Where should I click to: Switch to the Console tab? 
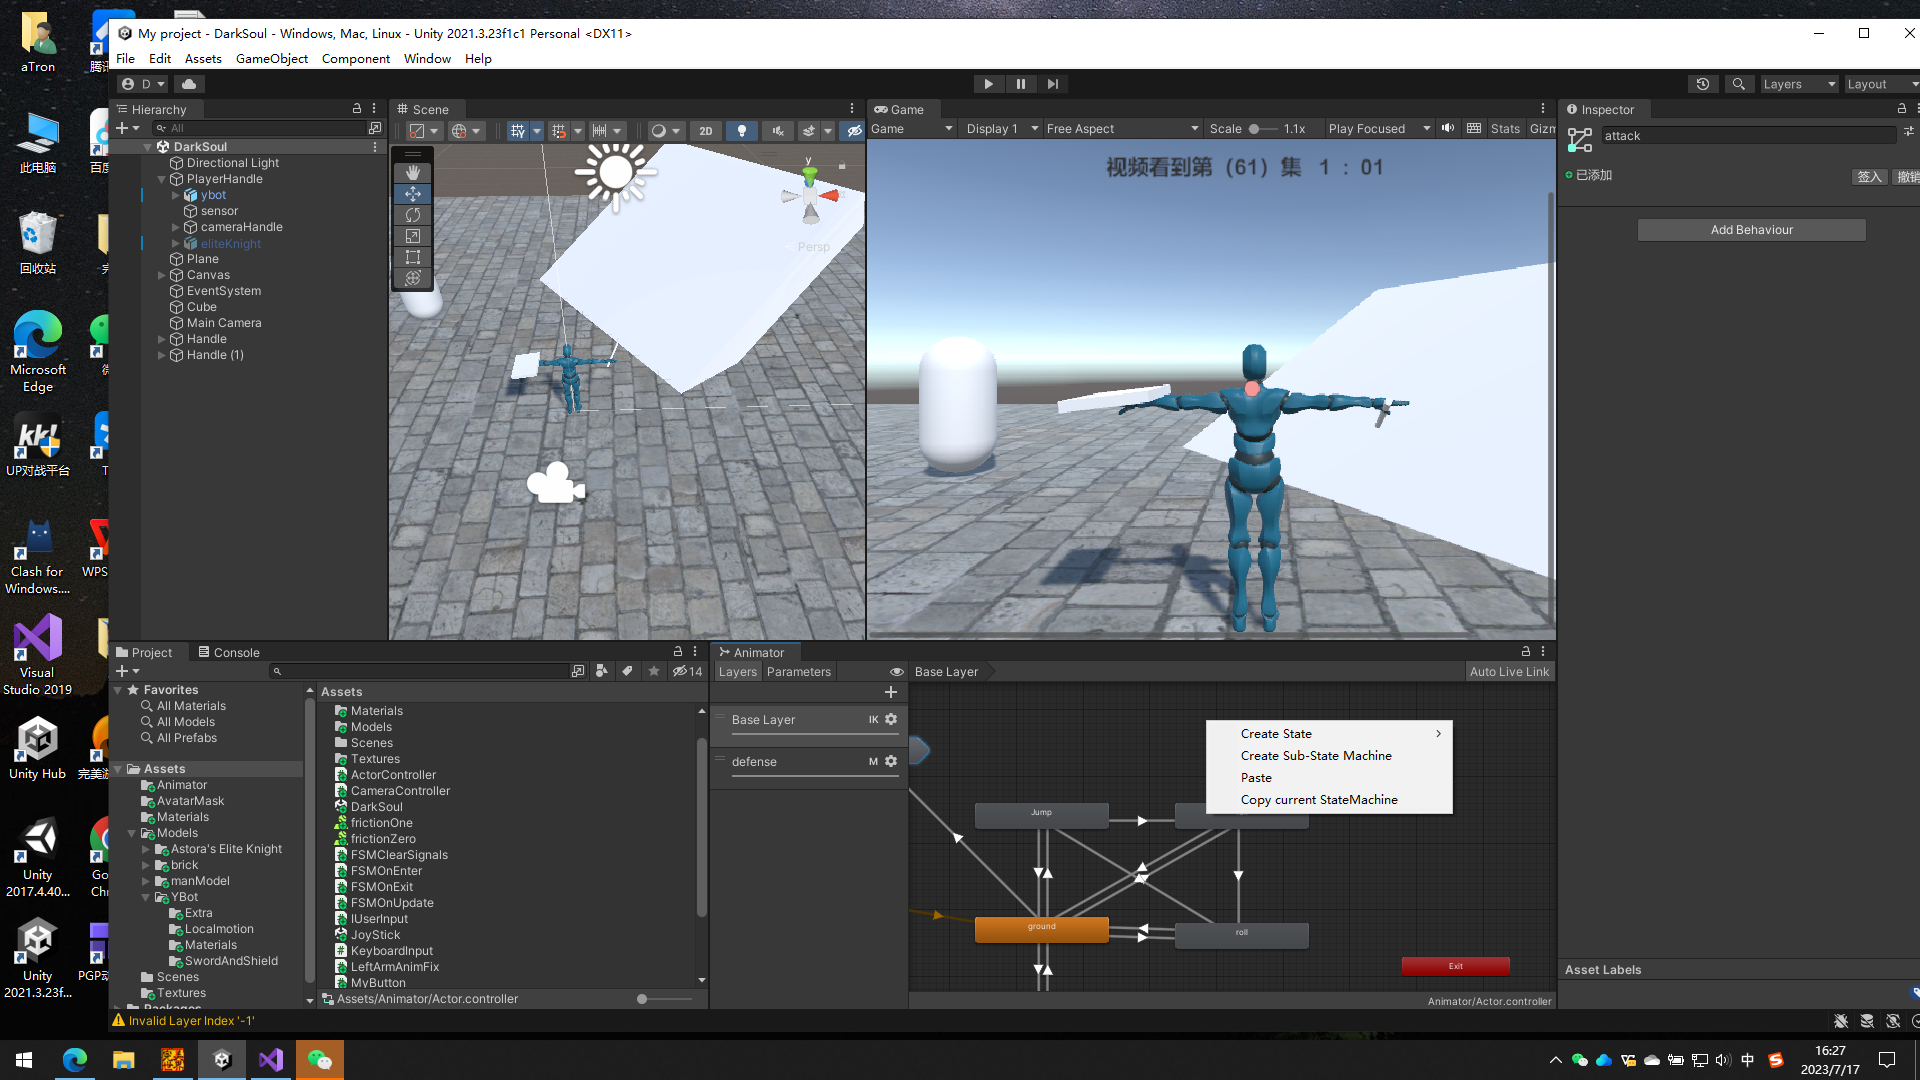[x=229, y=652]
